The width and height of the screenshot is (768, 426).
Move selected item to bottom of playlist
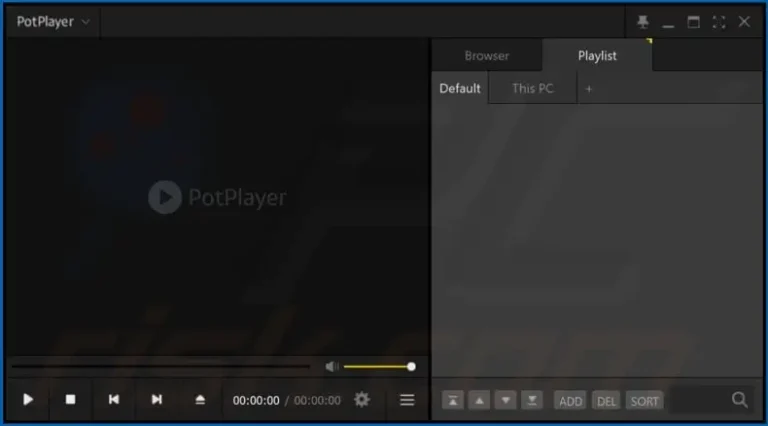tap(532, 401)
